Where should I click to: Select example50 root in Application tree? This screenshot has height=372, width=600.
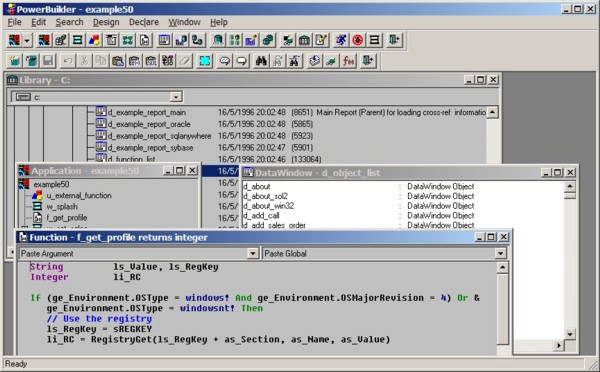coord(51,184)
